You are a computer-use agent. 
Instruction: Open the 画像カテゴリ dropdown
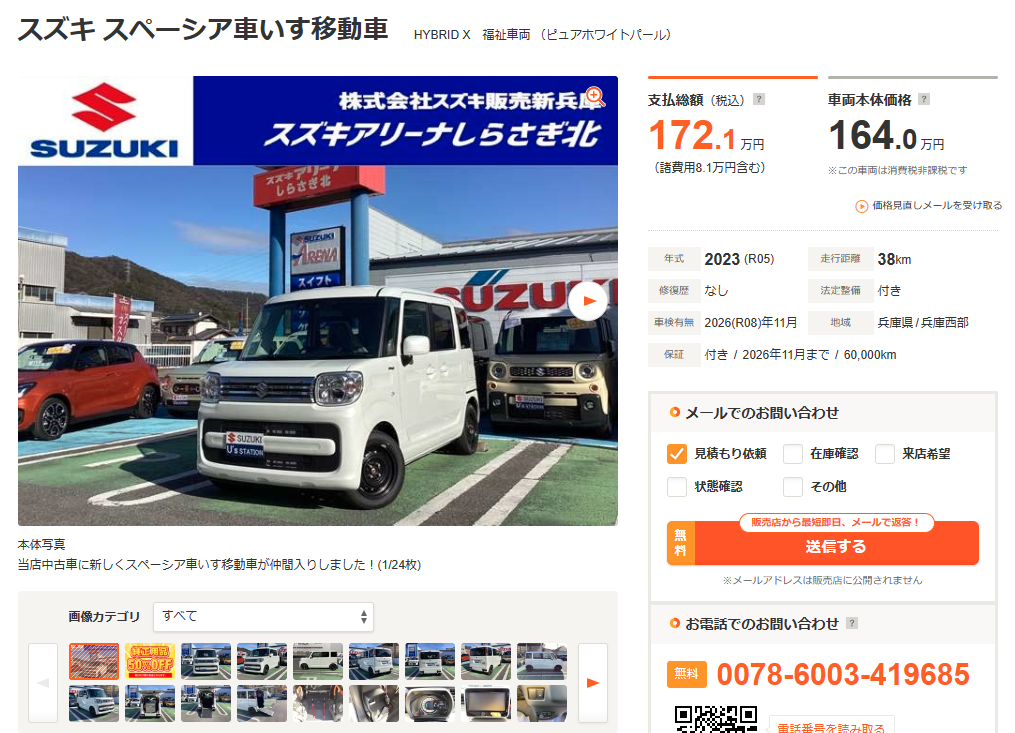[x=263, y=616]
